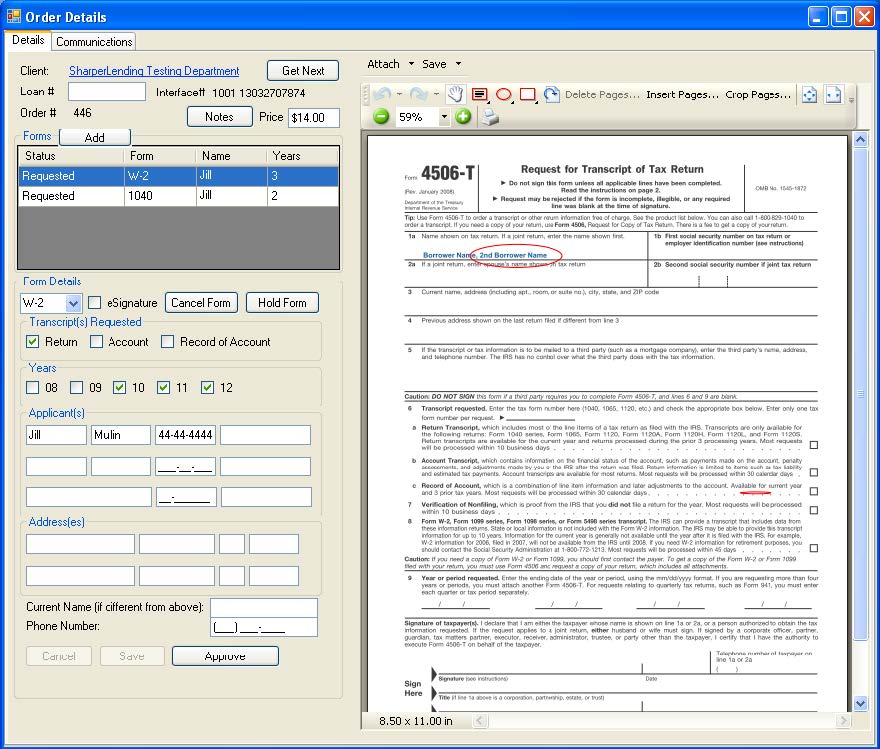Click the Current Name input field
The image size is (880, 749).
click(264, 608)
